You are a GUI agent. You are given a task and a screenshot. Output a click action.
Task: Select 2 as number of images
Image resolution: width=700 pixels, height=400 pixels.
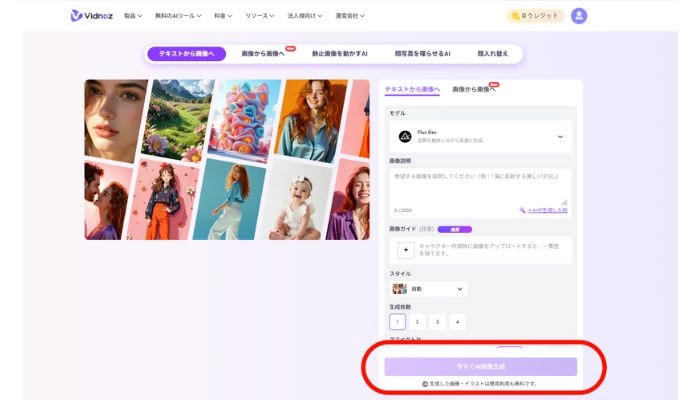click(x=418, y=322)
